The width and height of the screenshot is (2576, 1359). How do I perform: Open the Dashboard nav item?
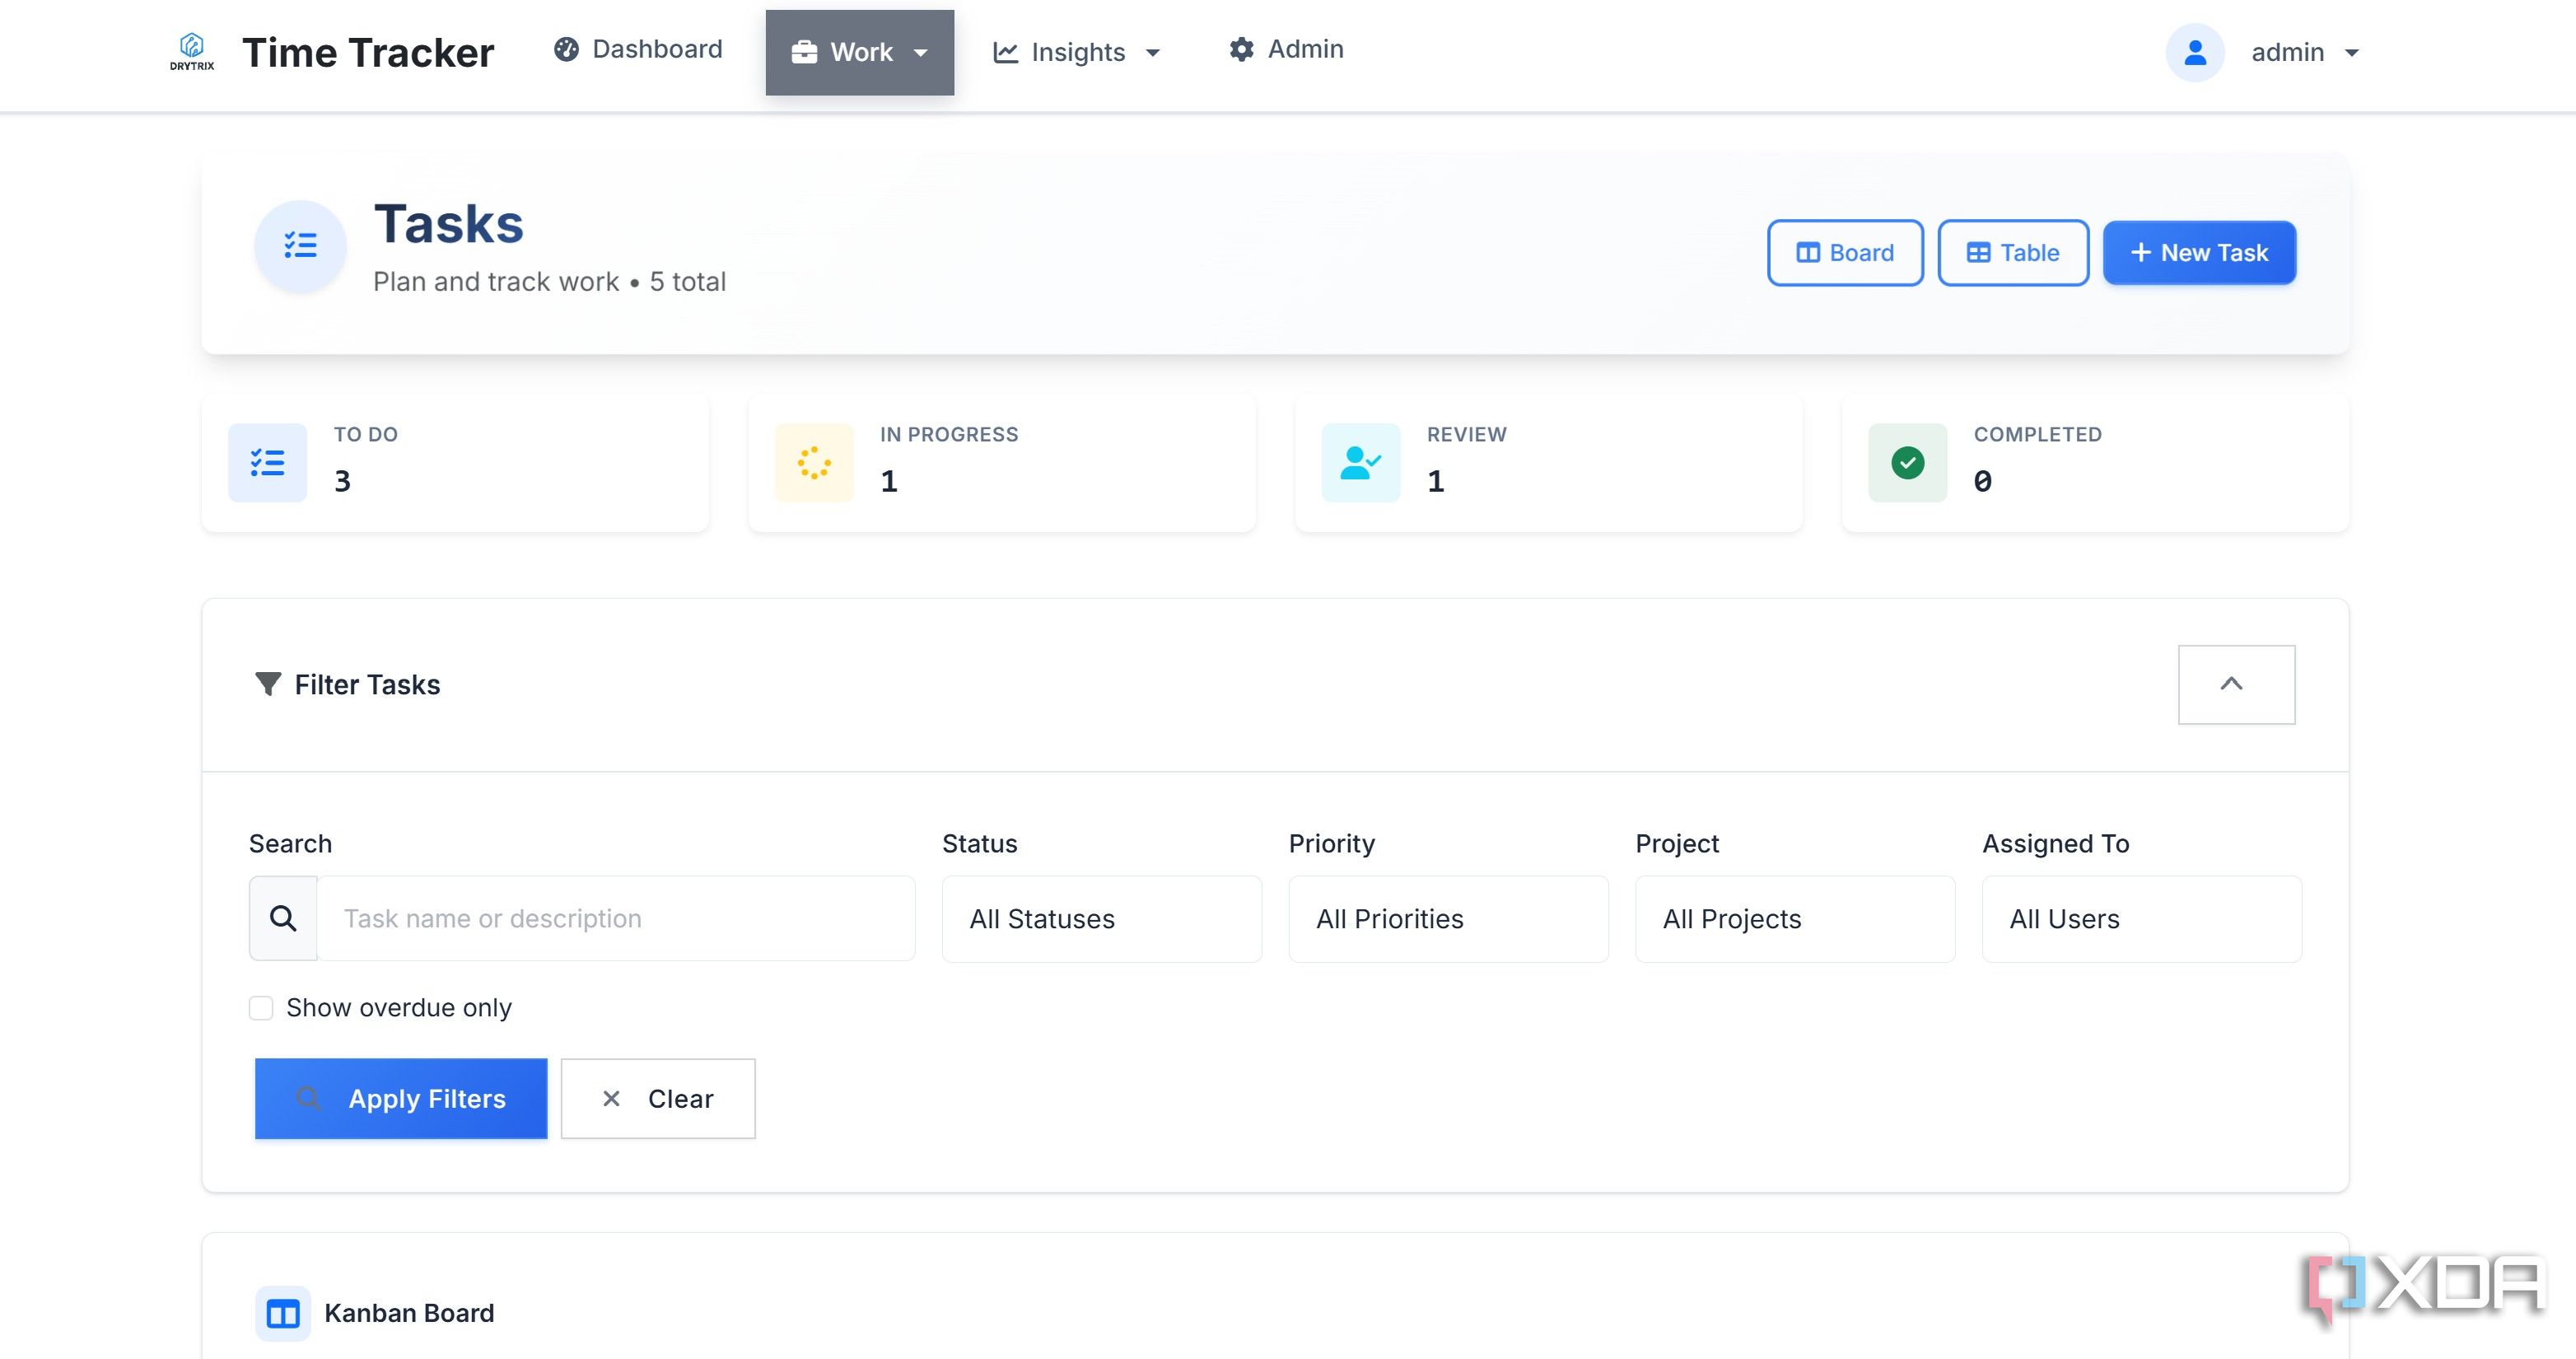pos(638,49)
